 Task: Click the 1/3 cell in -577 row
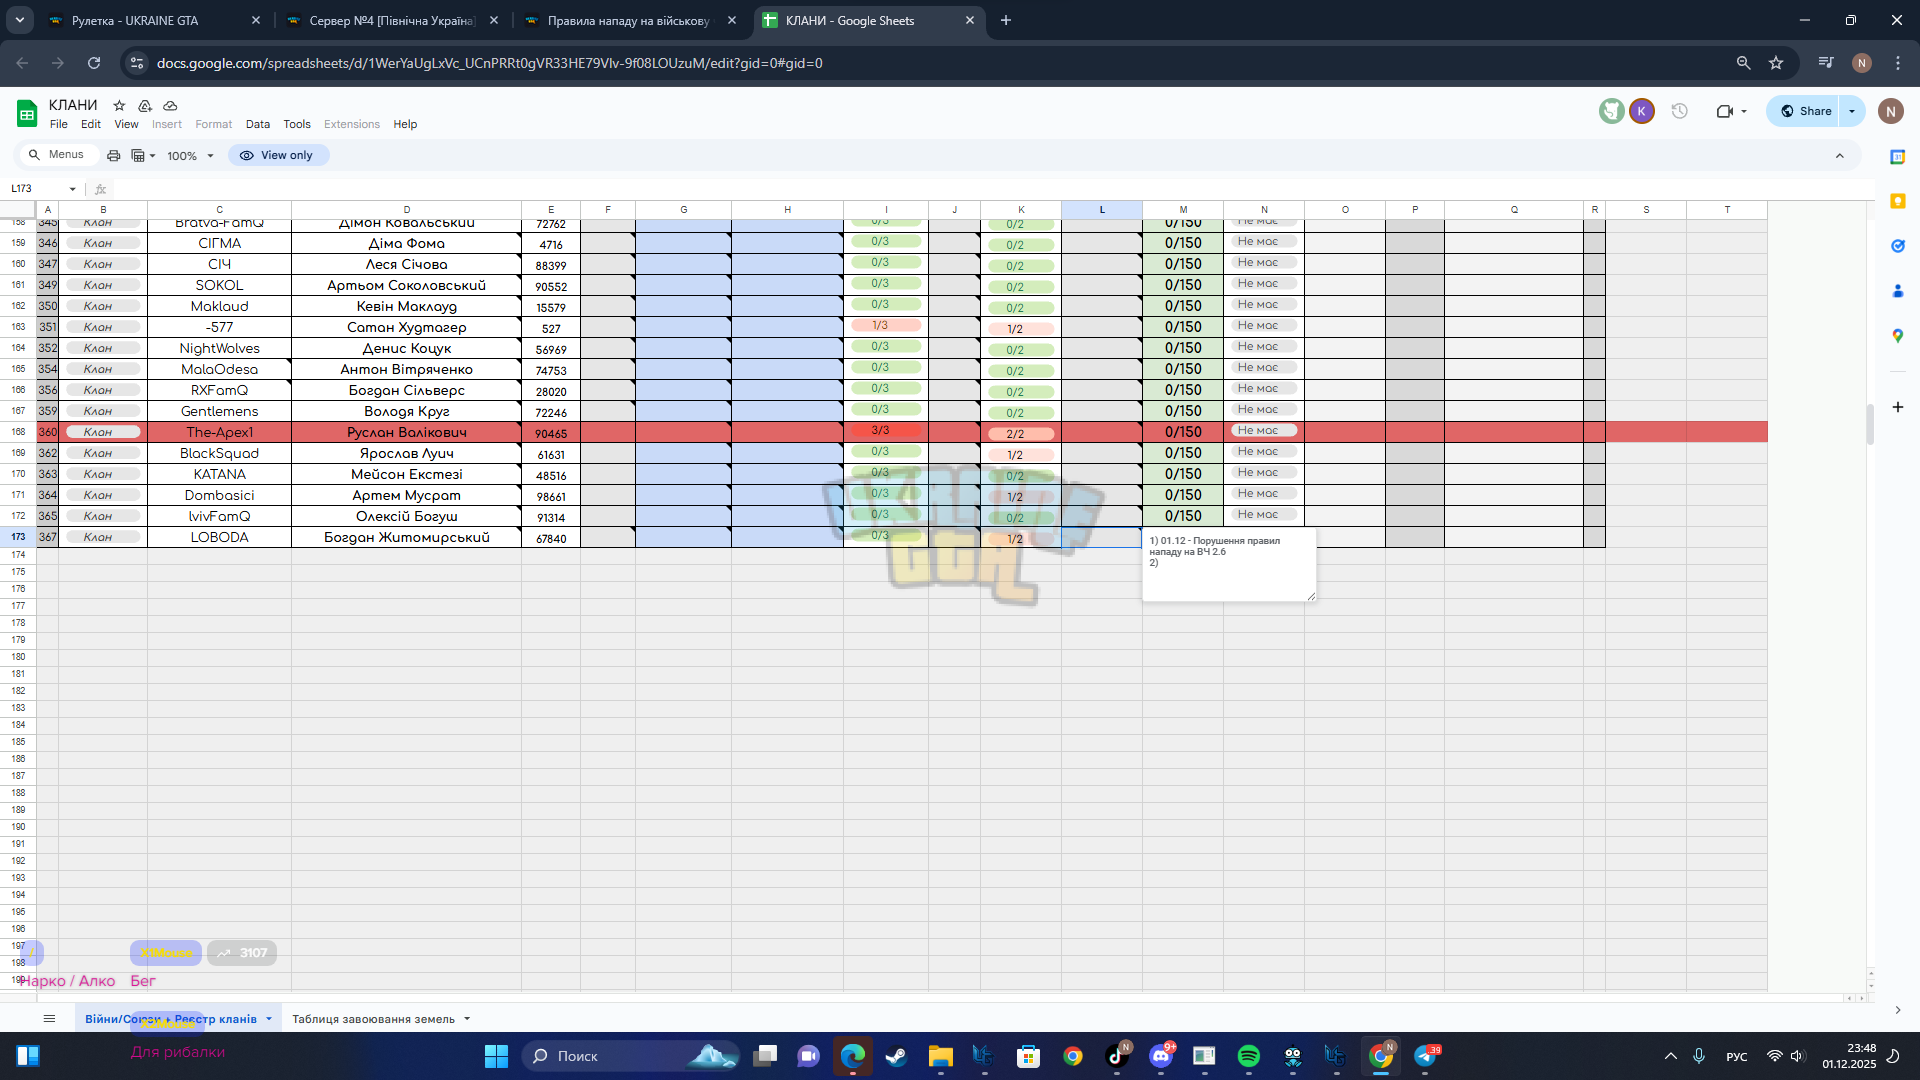[886, 326]
